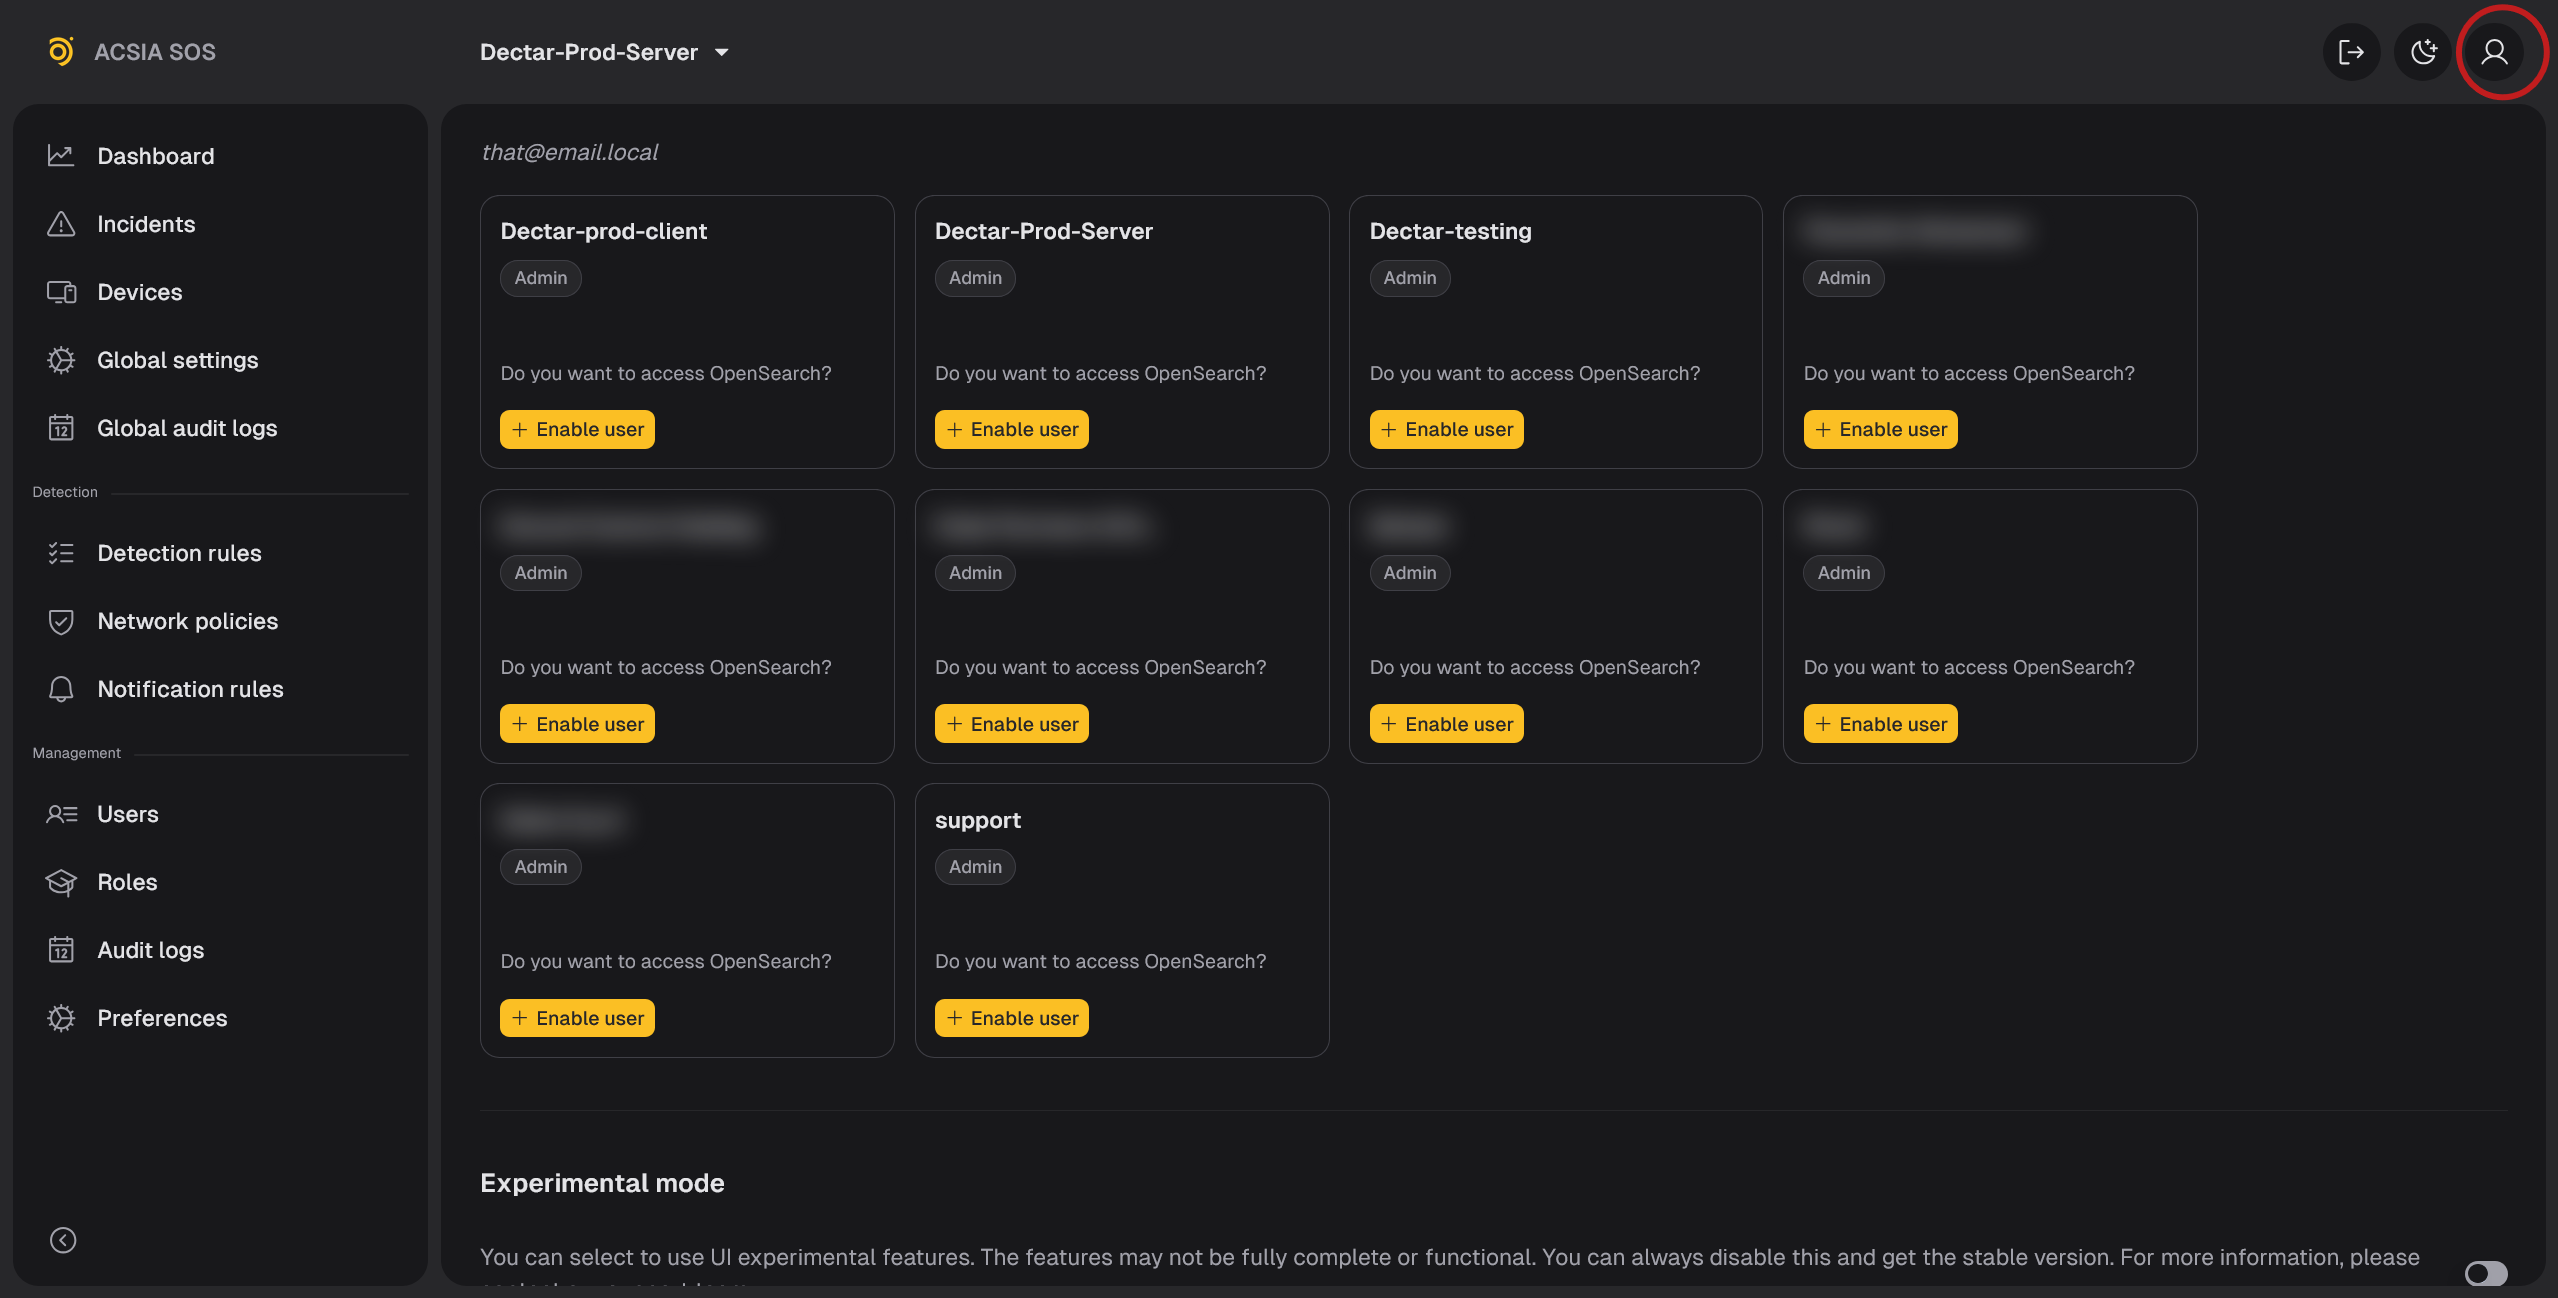Enable user for support tenant
The image size is (2558, 1298).
[x=1011, y=1018]
